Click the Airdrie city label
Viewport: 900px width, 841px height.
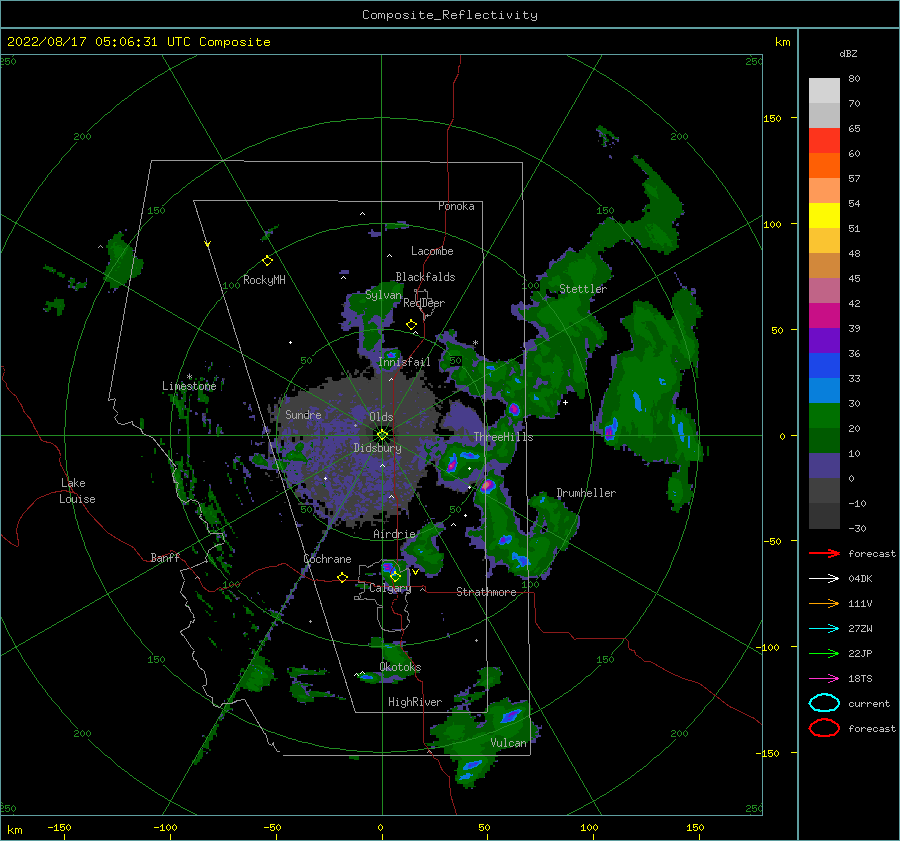point(394,534)
